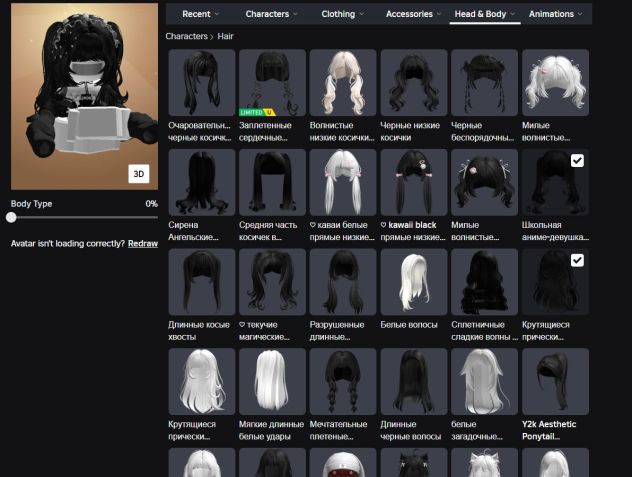This screenshot has height=477, width=632.
Task: Uncheck the Школьная аниме-девушка hair item
Action: tap(577, 161)
